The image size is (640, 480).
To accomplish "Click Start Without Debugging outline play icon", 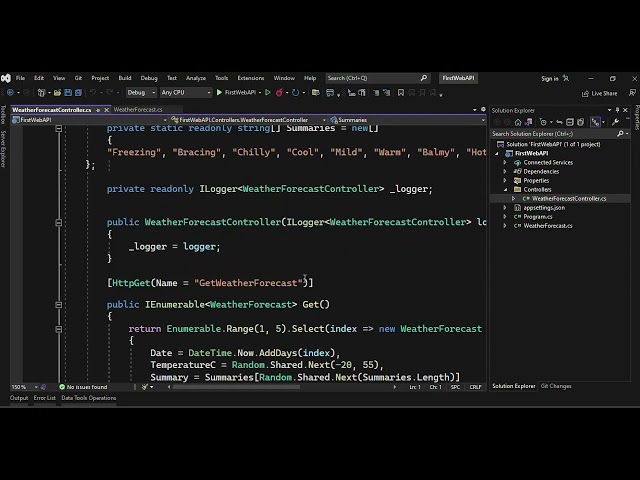I will tap(268, 93).
